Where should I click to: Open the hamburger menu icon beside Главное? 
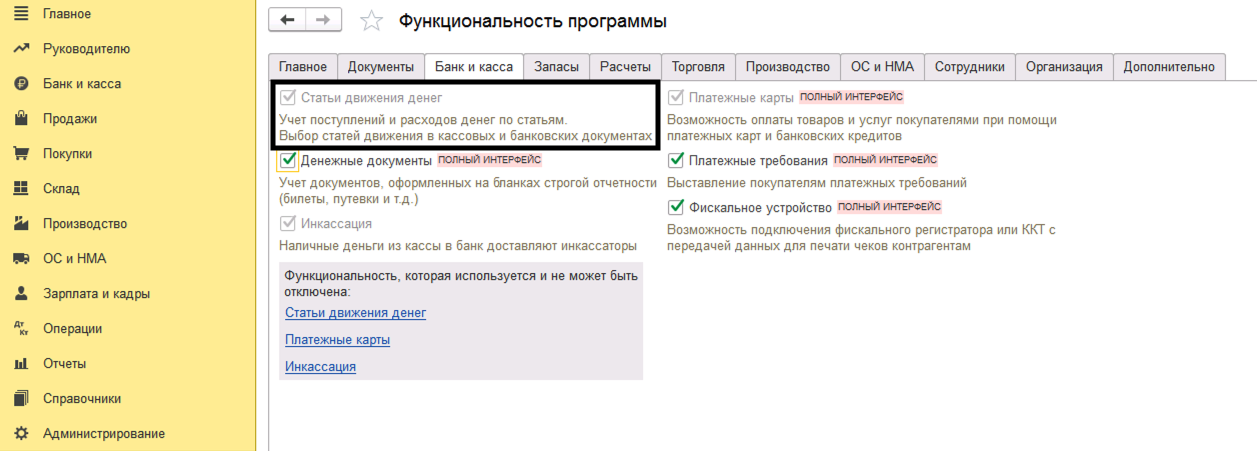pos(20,14)
